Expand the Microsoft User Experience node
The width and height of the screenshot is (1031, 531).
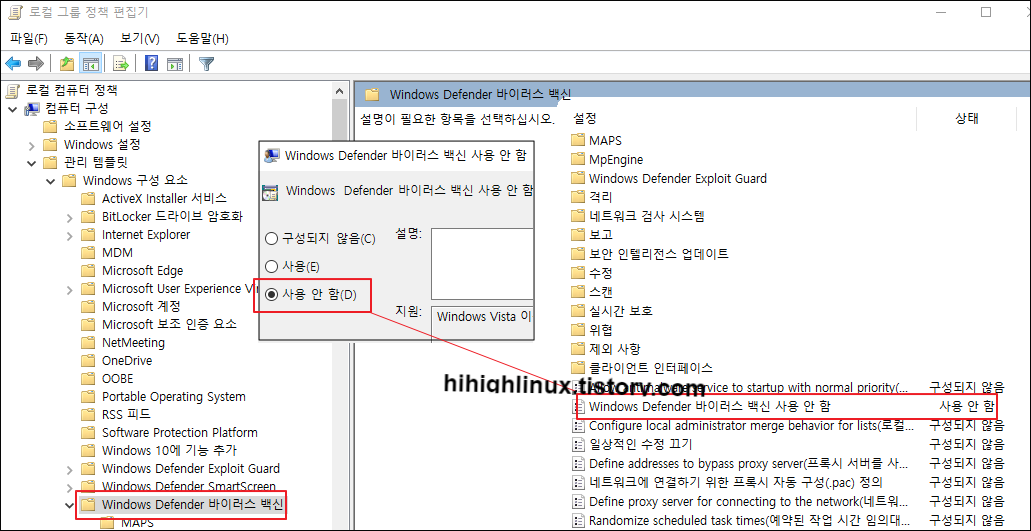tap(70, 289)
